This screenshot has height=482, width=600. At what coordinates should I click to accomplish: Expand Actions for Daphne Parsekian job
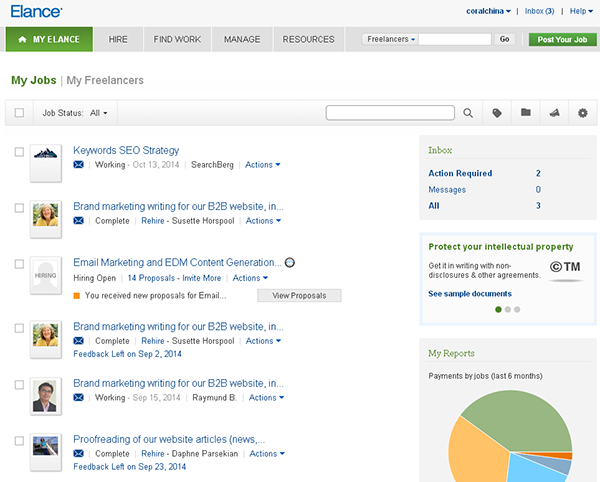(267, 453)
